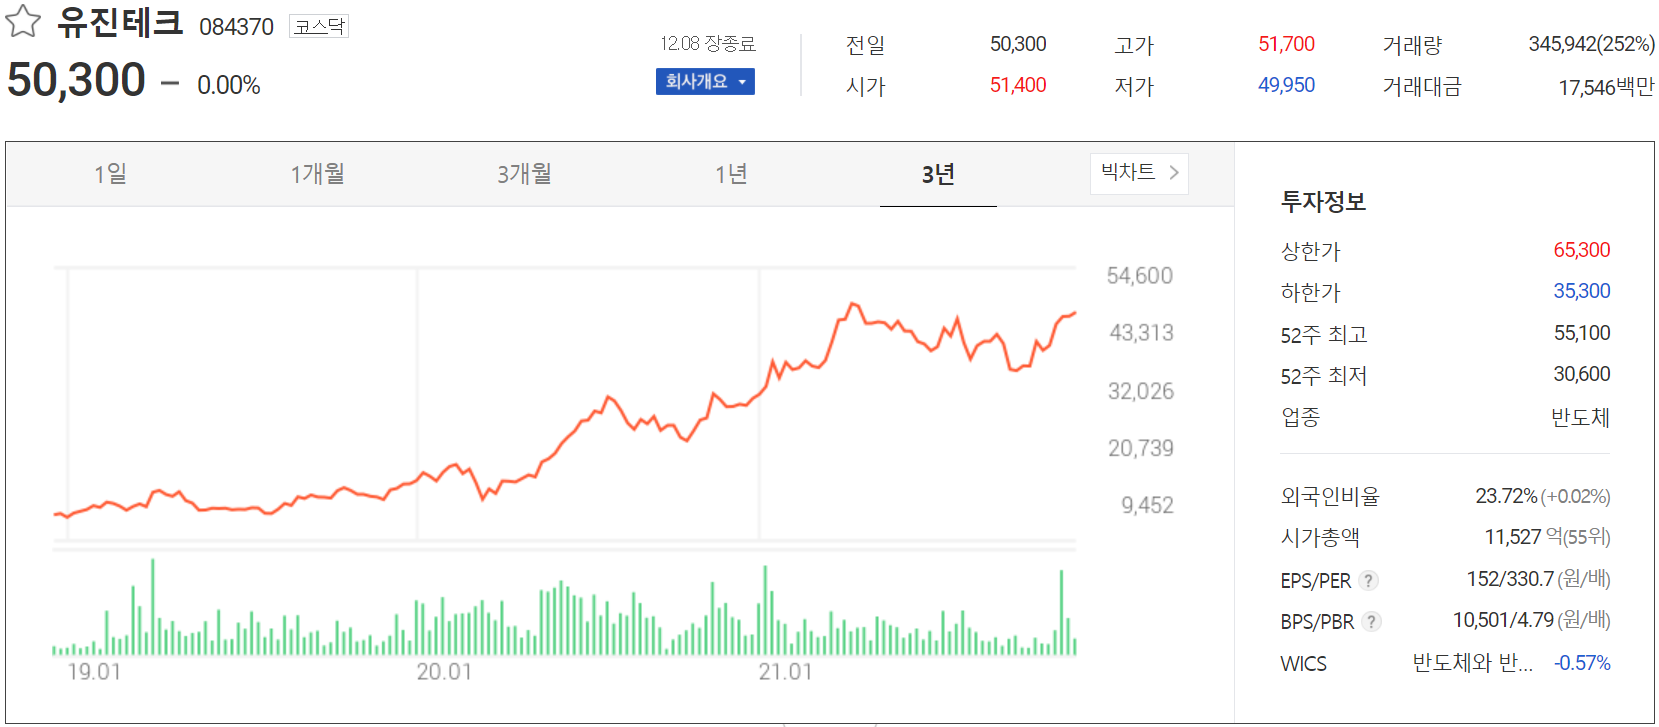Click WICS change value -0.57%
The width and height of the screenshot is (1659, 727).
(x=1582, y=663)
